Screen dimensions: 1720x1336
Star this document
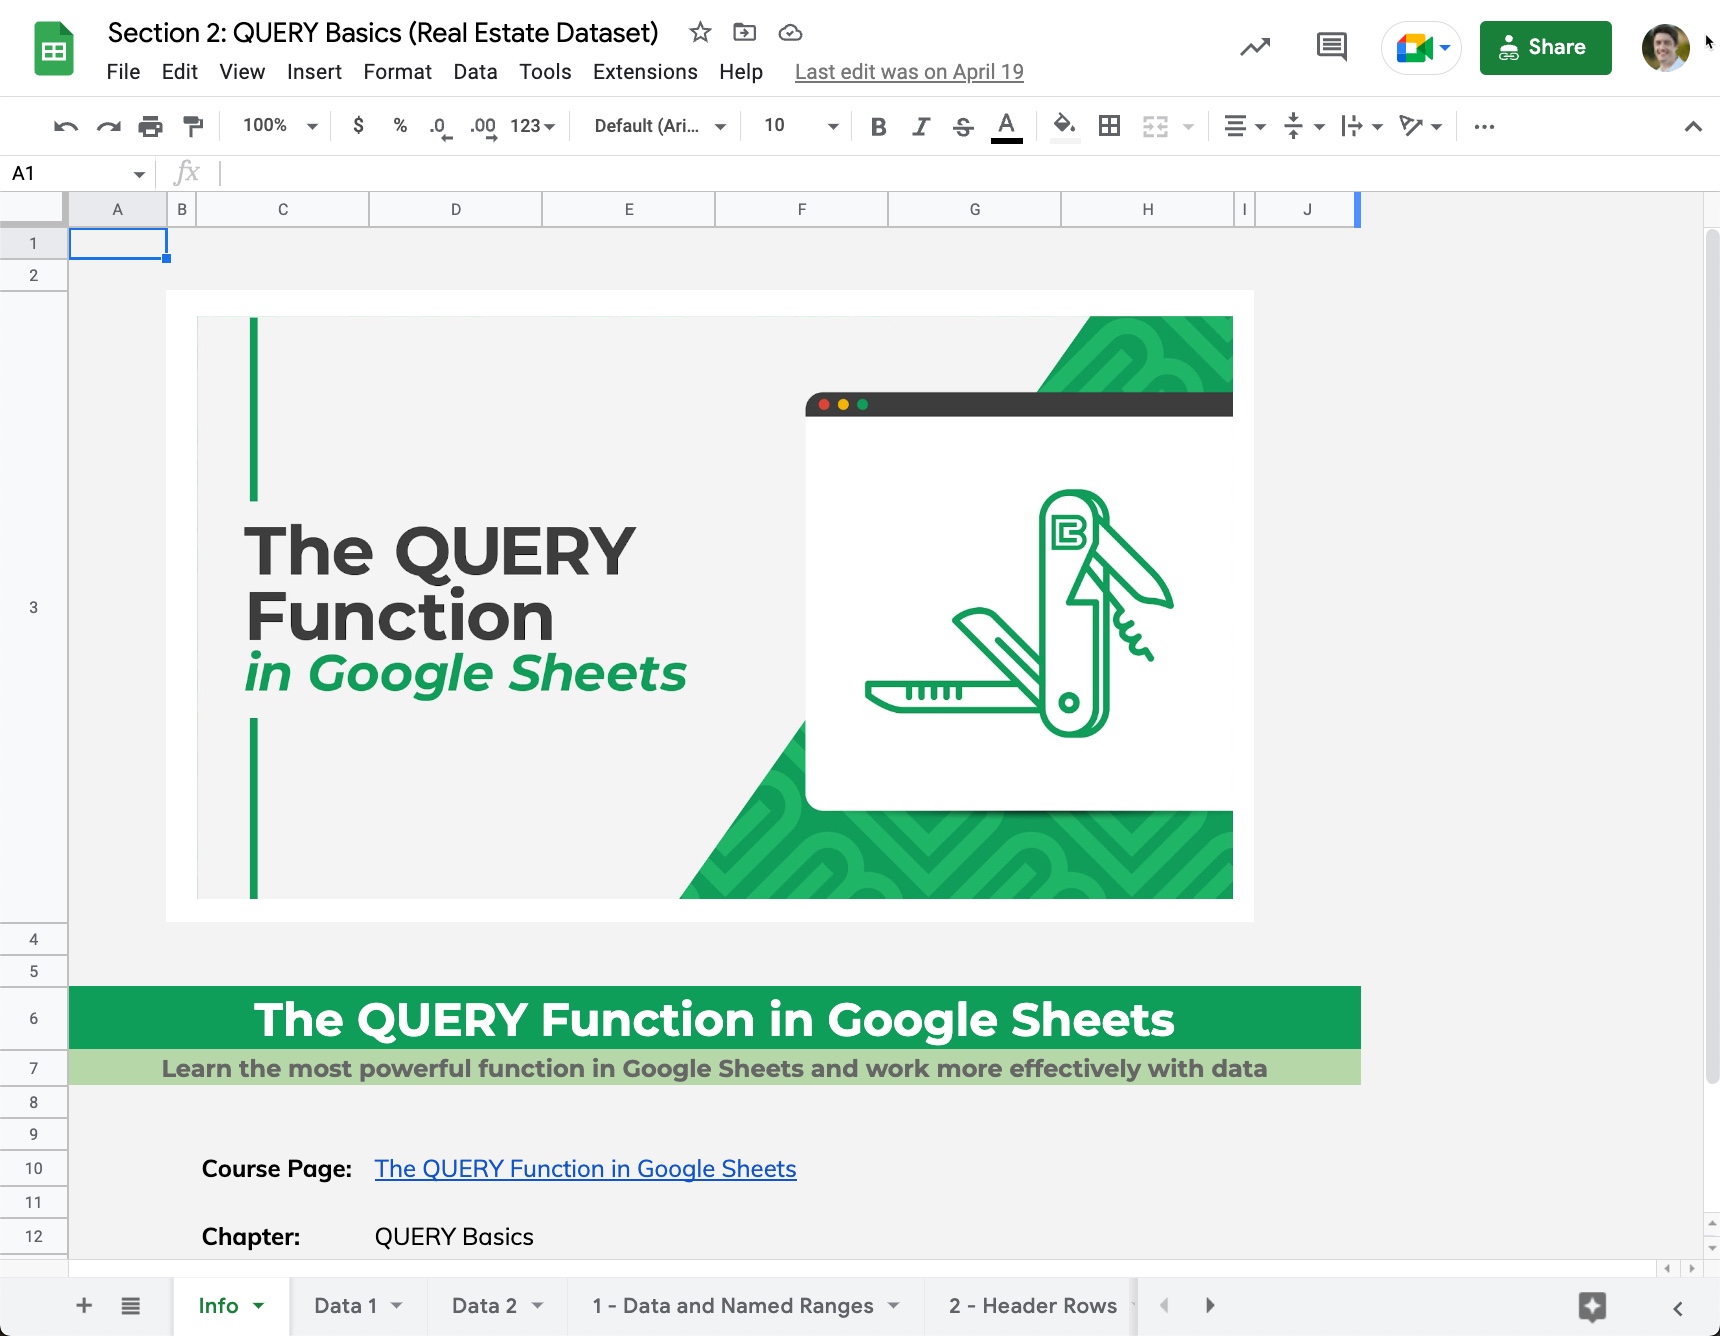(x=700, y=33)
